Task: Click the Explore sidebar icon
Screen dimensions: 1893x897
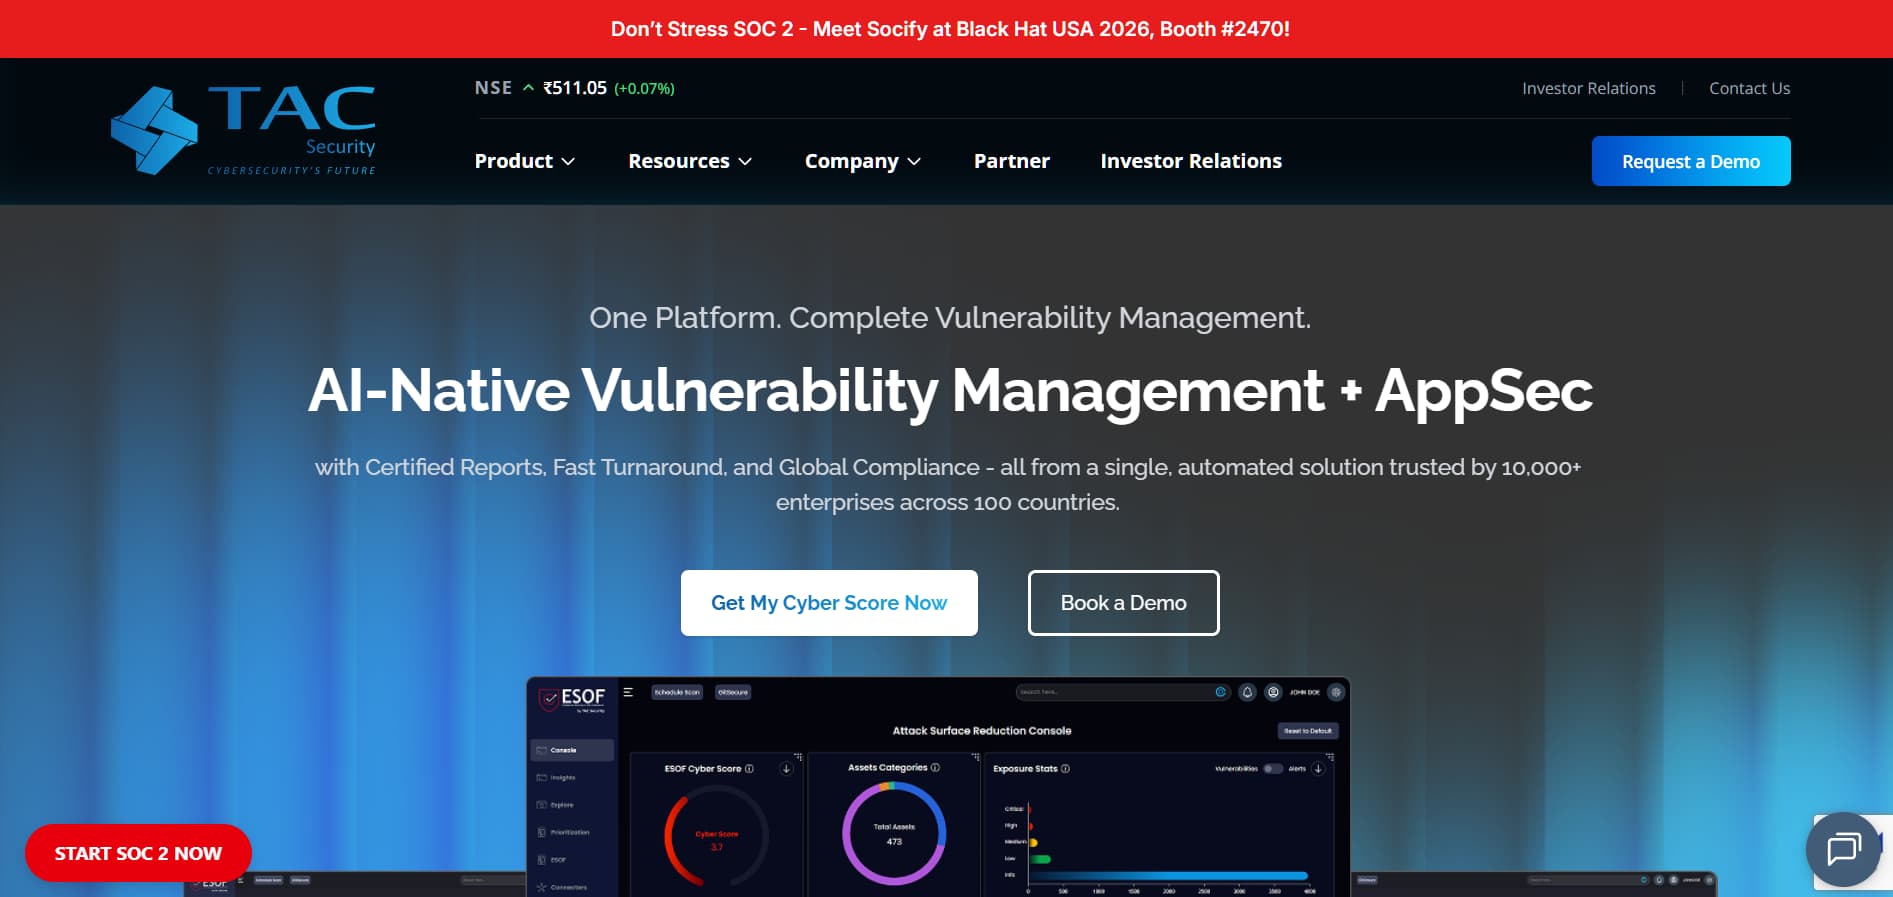Action: [x=542, y=805]
